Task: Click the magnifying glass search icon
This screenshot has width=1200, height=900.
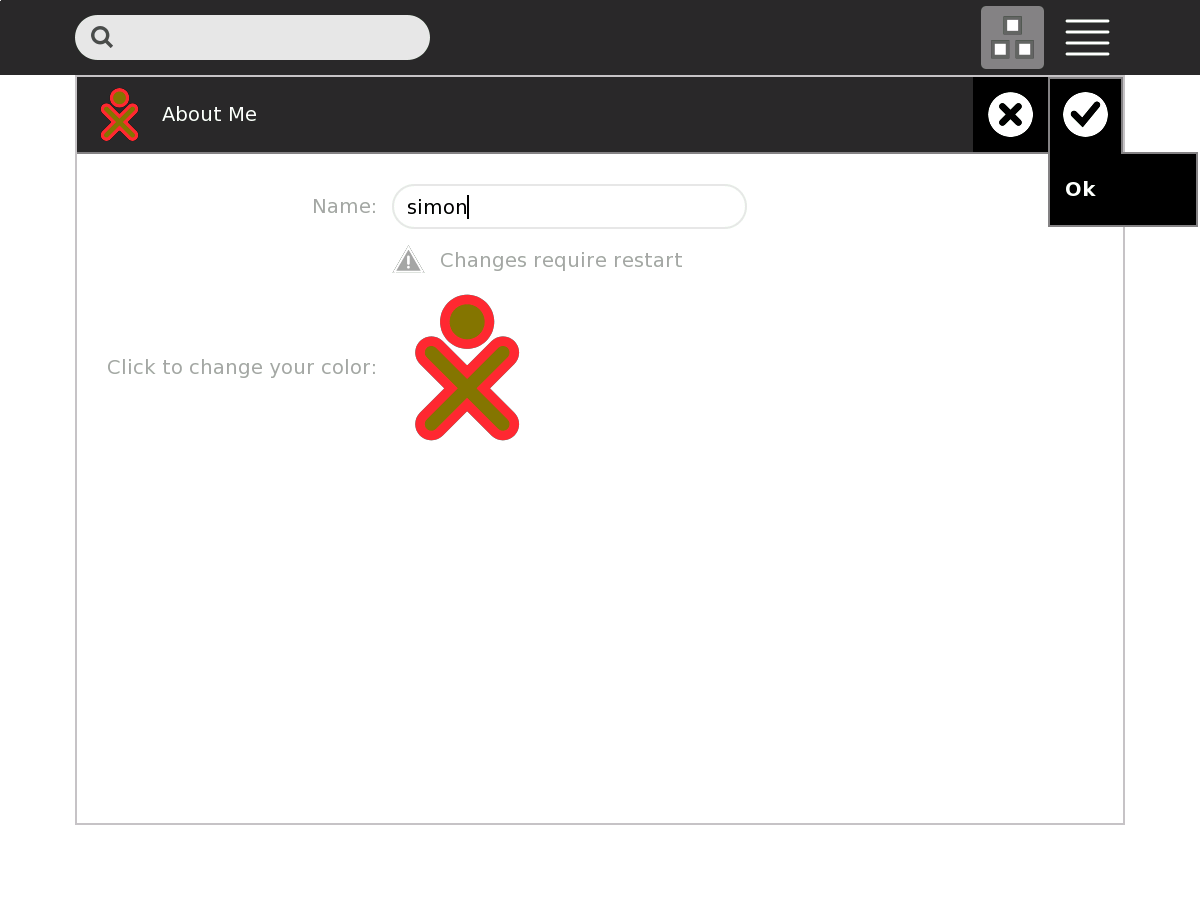Action: point(102,37)
